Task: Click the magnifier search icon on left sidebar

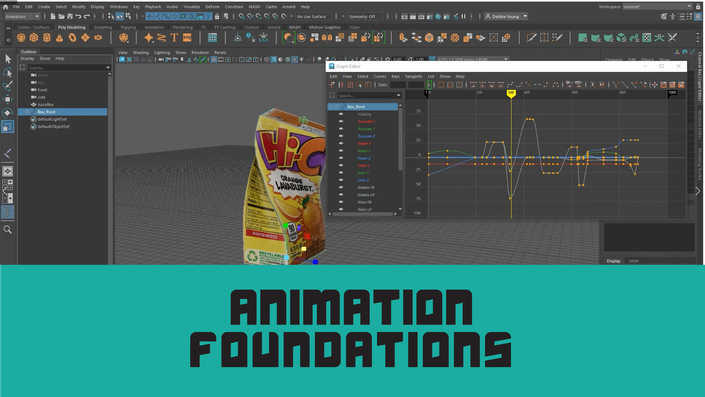Action: point(8,230)
